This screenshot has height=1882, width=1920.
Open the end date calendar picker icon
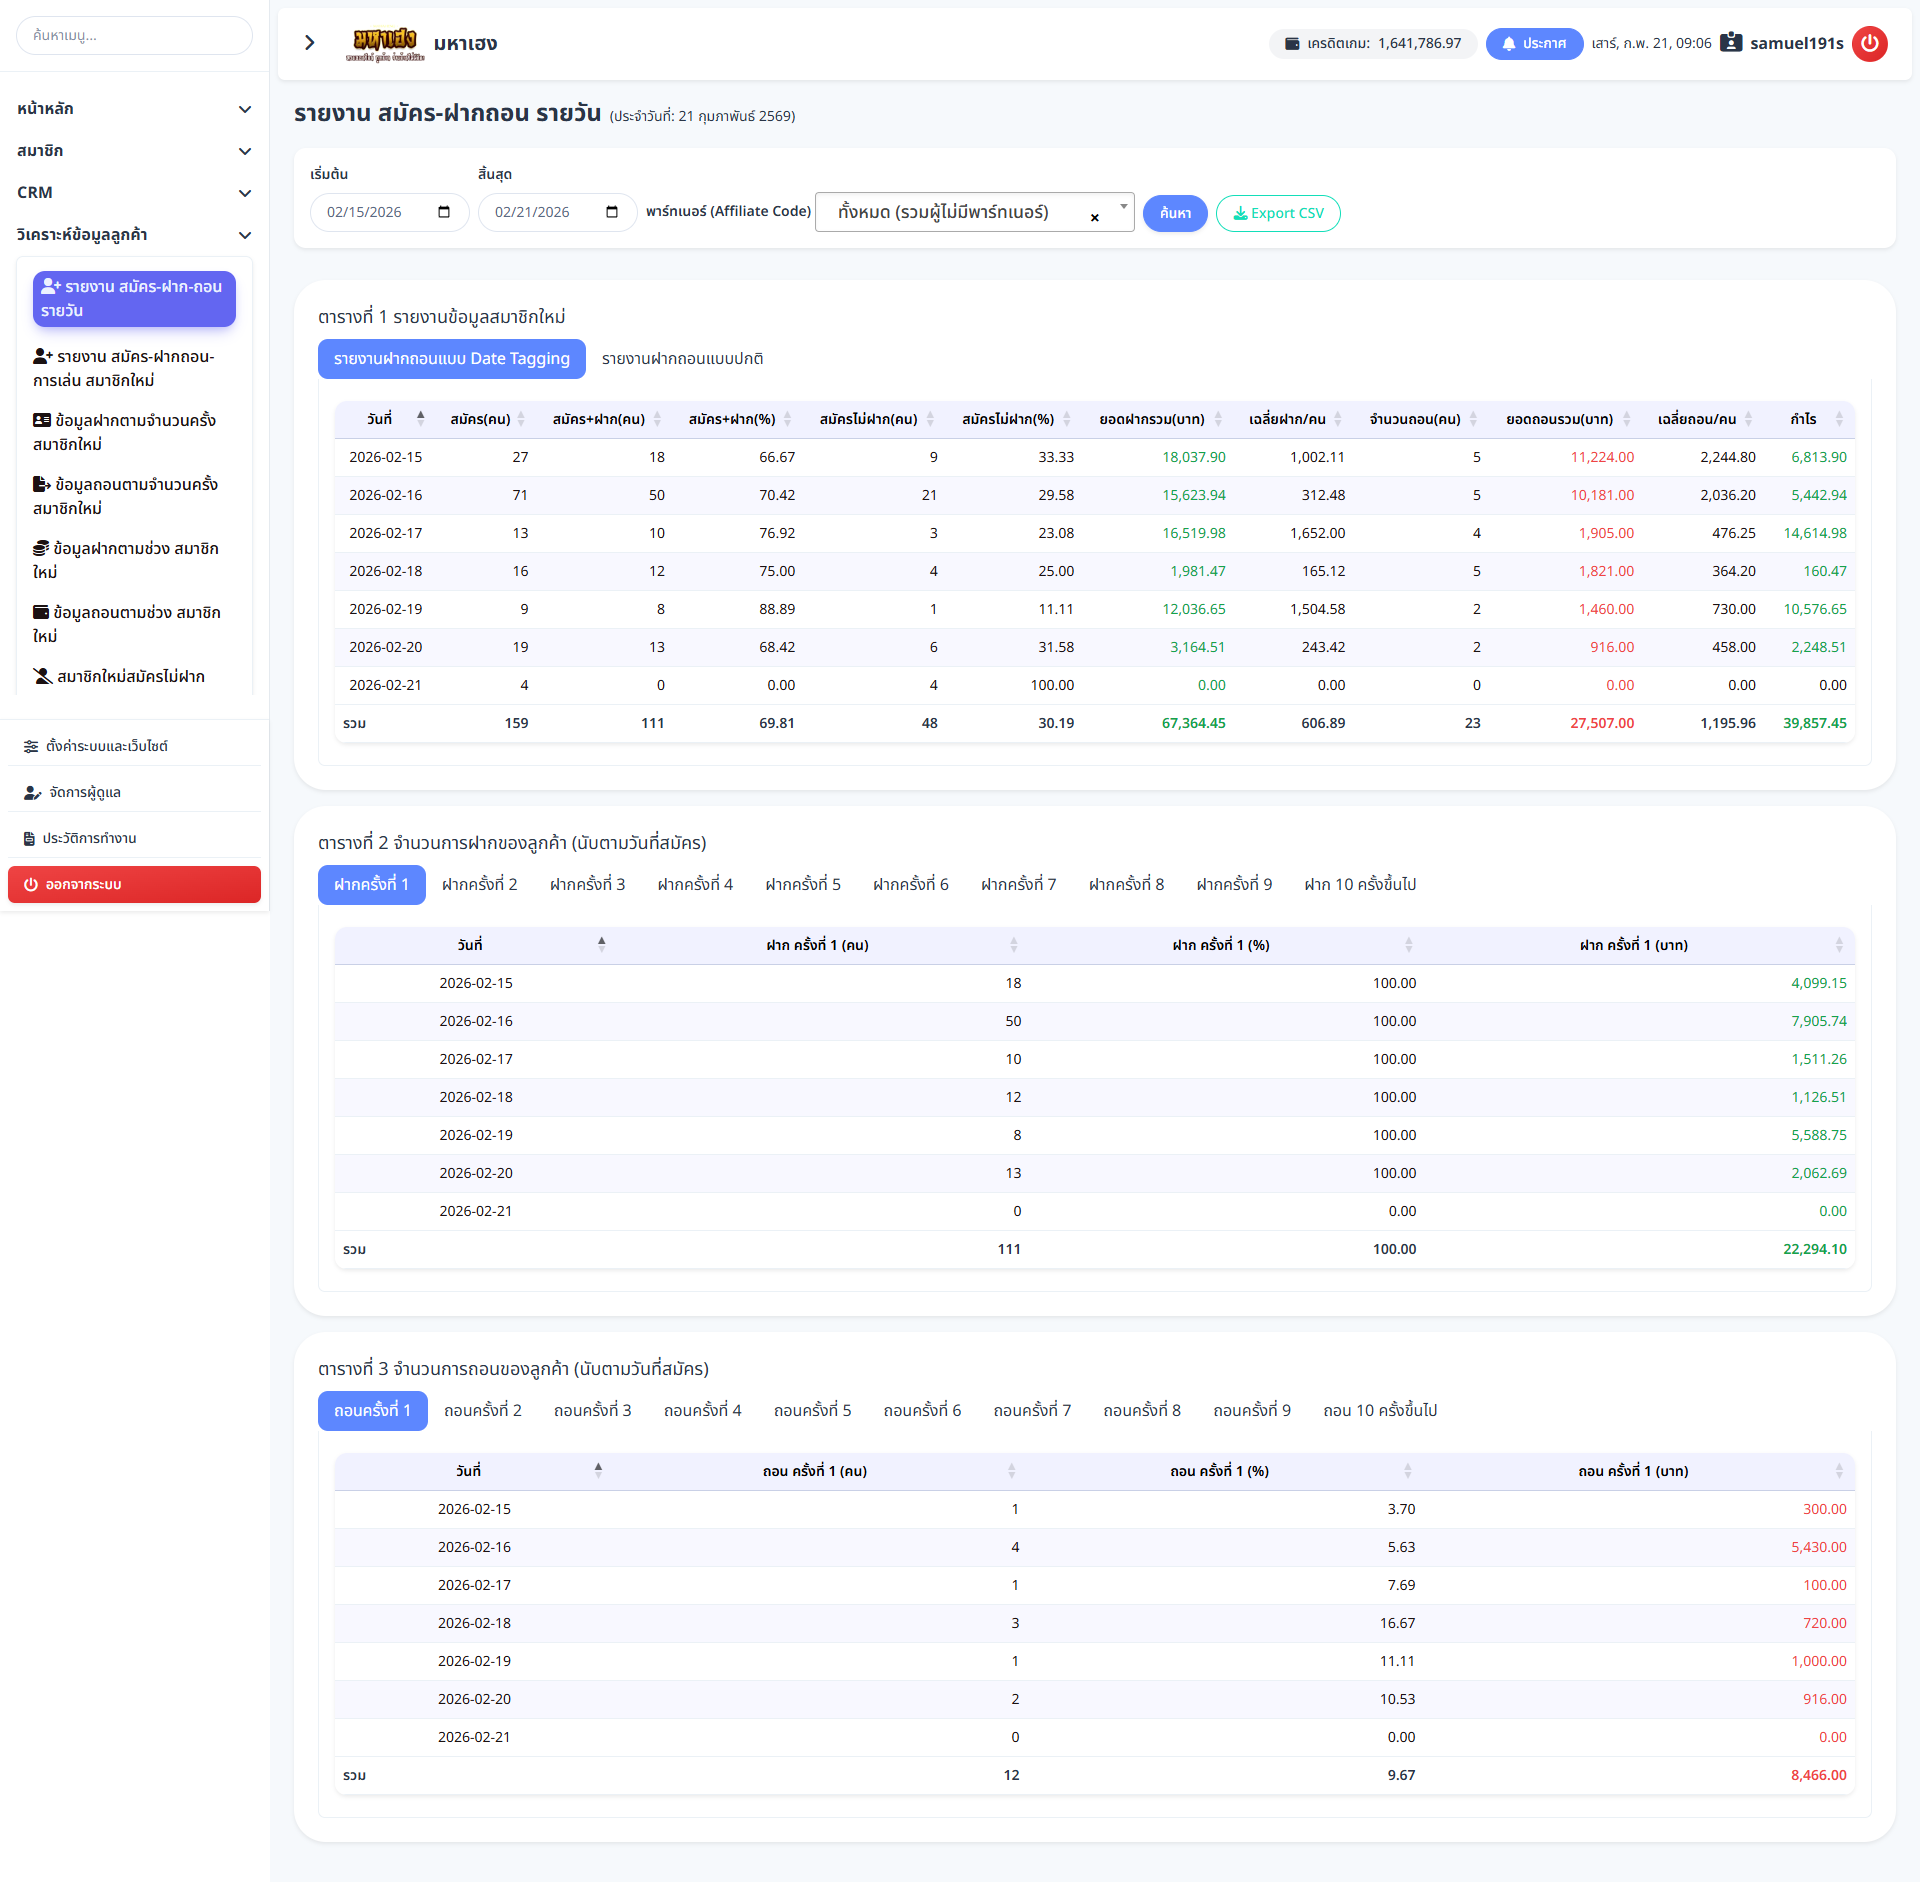click(x=612, y=212)
